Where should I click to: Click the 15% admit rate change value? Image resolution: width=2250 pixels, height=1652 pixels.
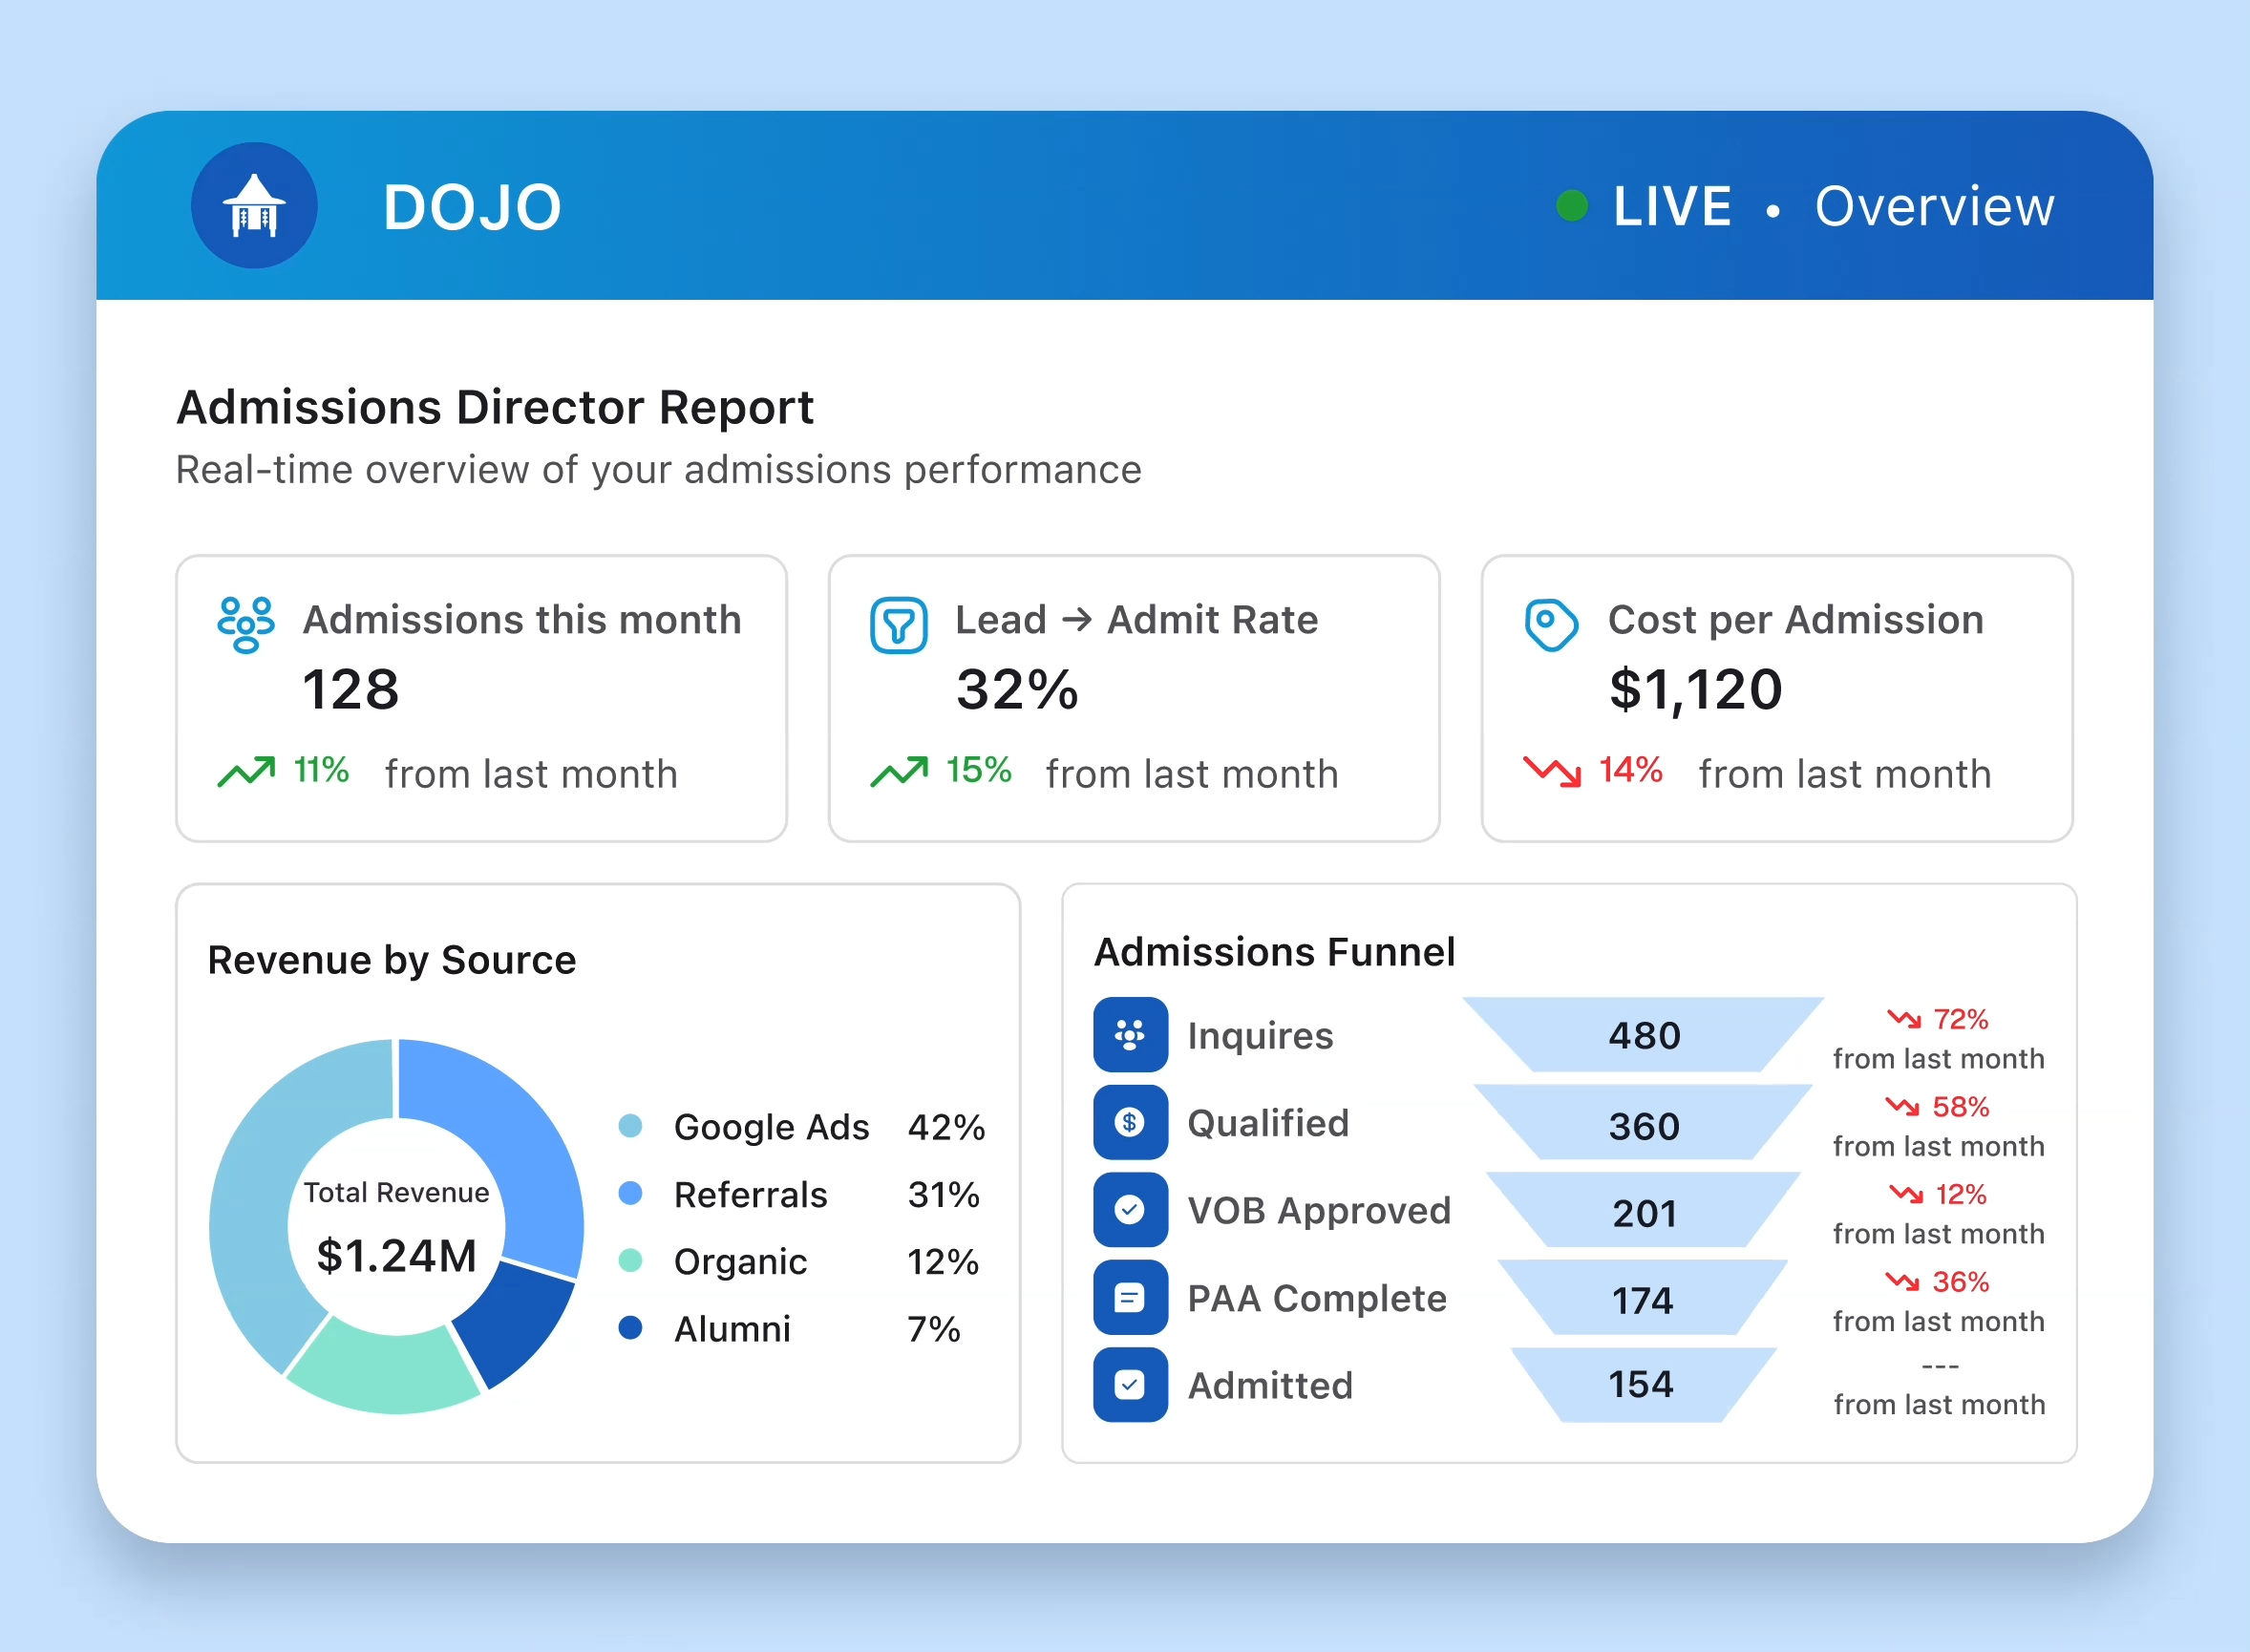click(x=979, y=770)
